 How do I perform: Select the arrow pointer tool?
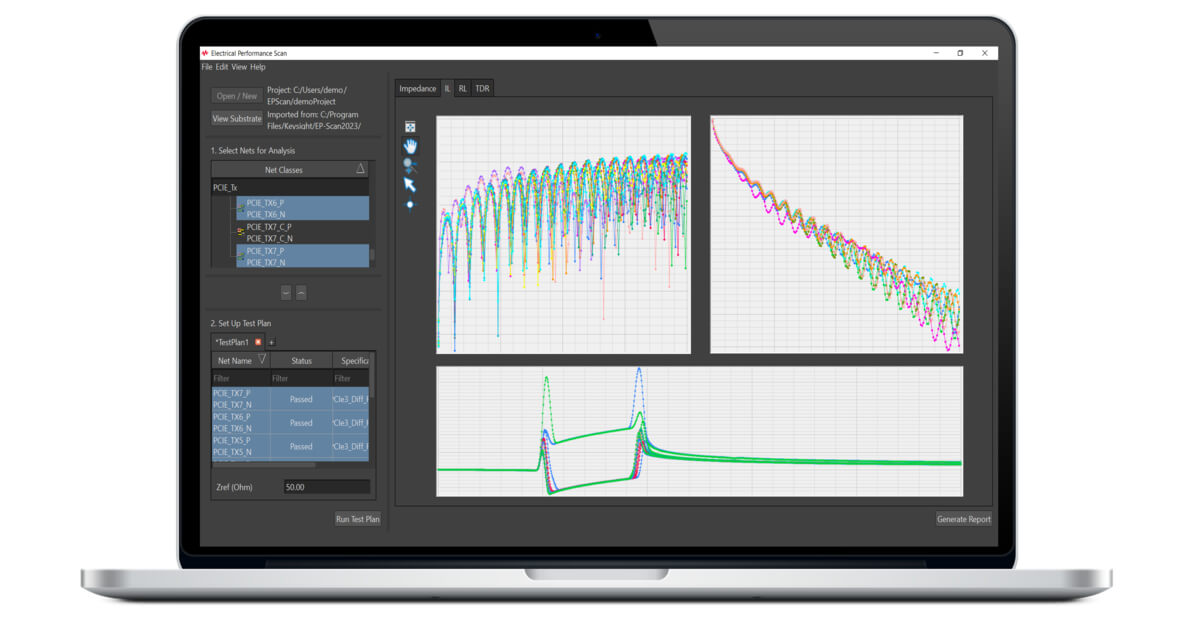click(410, 185)
